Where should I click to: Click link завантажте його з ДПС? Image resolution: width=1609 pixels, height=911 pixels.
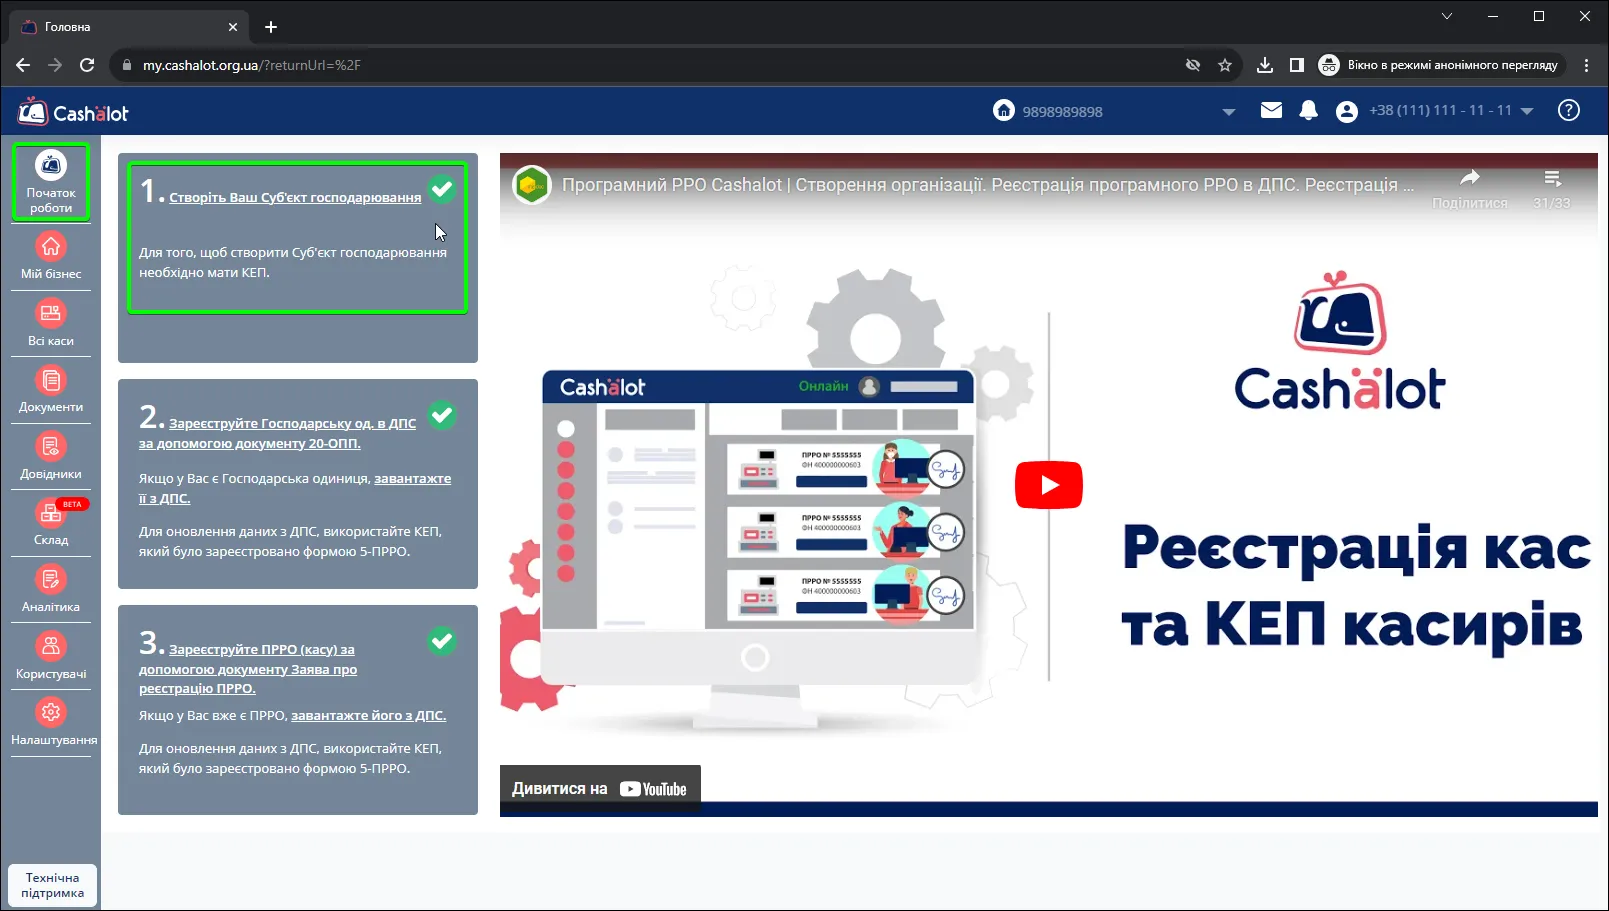coord(369,715)
